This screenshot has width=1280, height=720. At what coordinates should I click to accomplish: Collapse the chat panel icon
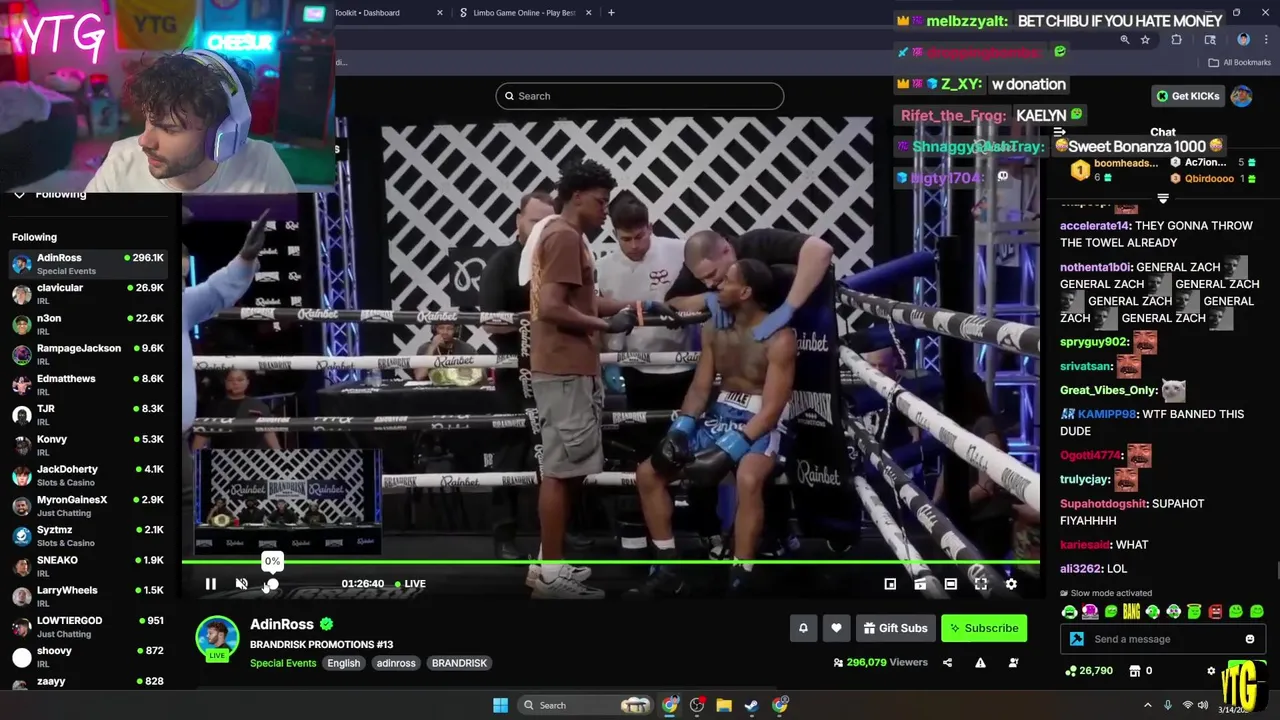[x=1059, y=132]
